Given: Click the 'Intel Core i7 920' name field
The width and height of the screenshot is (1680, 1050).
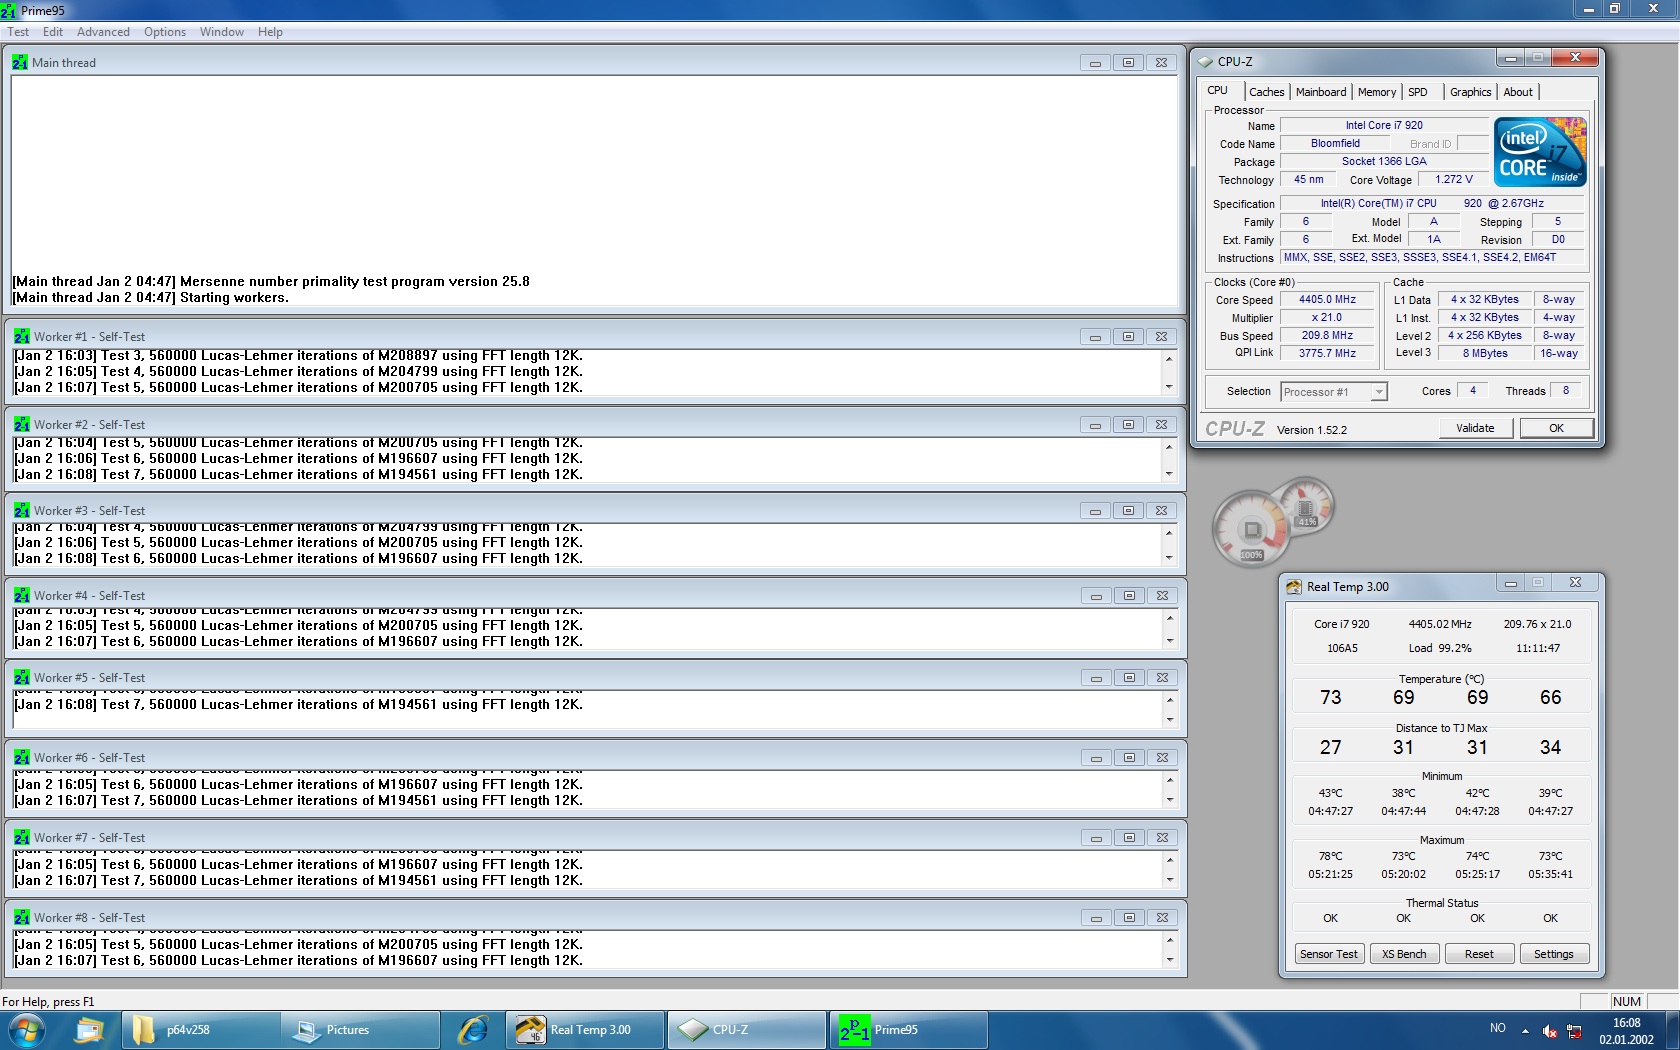Looking at the screenshot, I should 1384,126.
